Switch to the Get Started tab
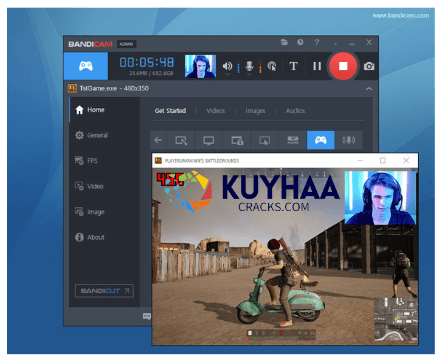 pyautogui.click(x=170, y=110)
